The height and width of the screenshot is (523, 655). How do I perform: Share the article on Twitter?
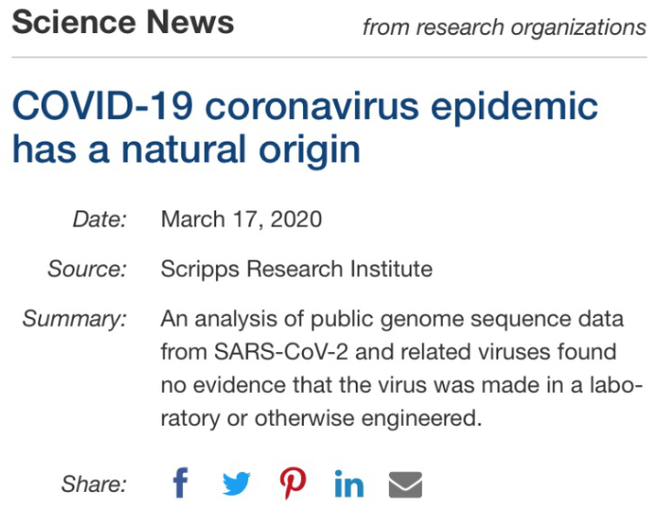point(236,484)
